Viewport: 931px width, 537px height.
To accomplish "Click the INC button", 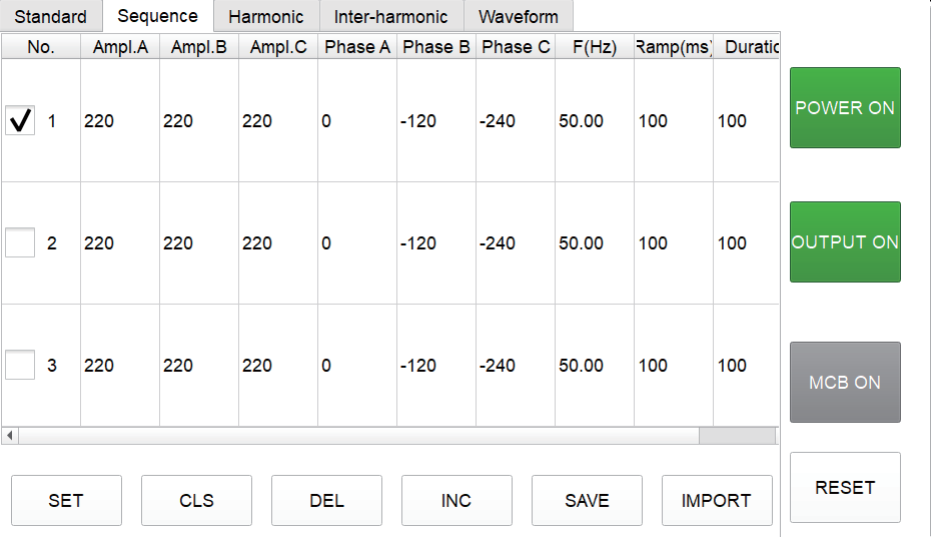I will pyautogui.click(x=456, y=500).
